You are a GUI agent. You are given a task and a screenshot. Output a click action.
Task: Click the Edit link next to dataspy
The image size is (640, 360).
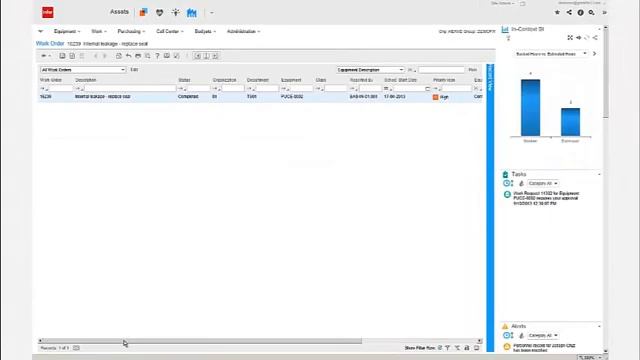click(134, 70)
